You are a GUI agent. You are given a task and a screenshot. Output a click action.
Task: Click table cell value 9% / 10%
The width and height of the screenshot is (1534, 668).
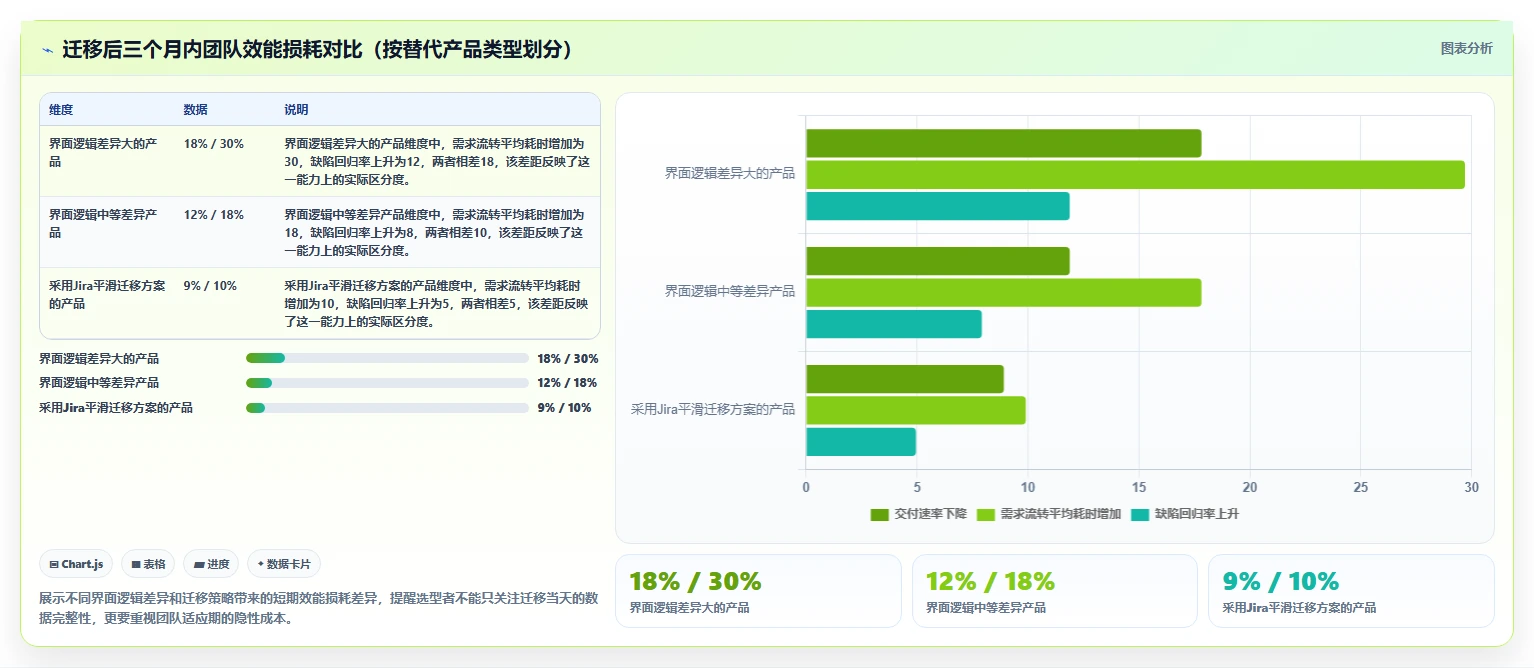210,286
